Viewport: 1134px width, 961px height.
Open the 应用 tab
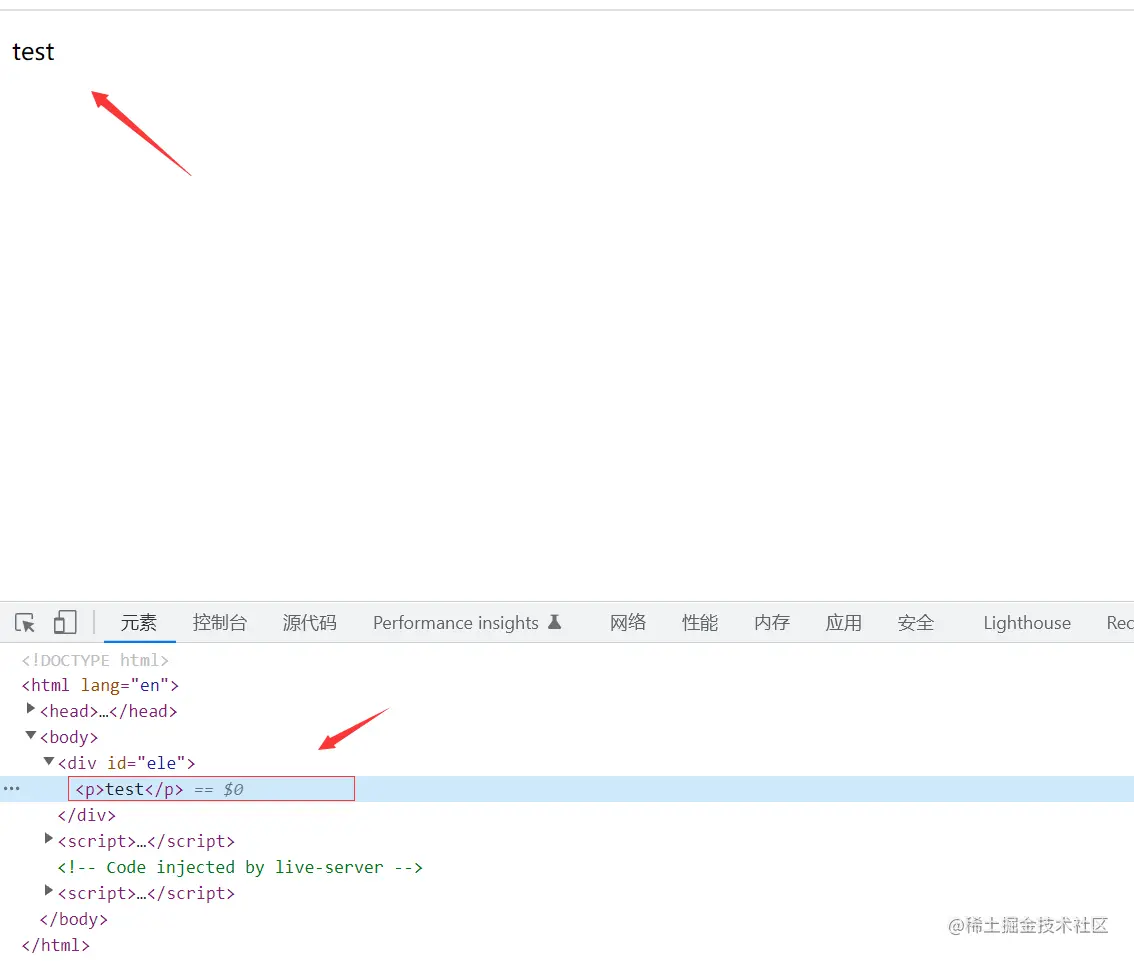click(x=843, y=623)
